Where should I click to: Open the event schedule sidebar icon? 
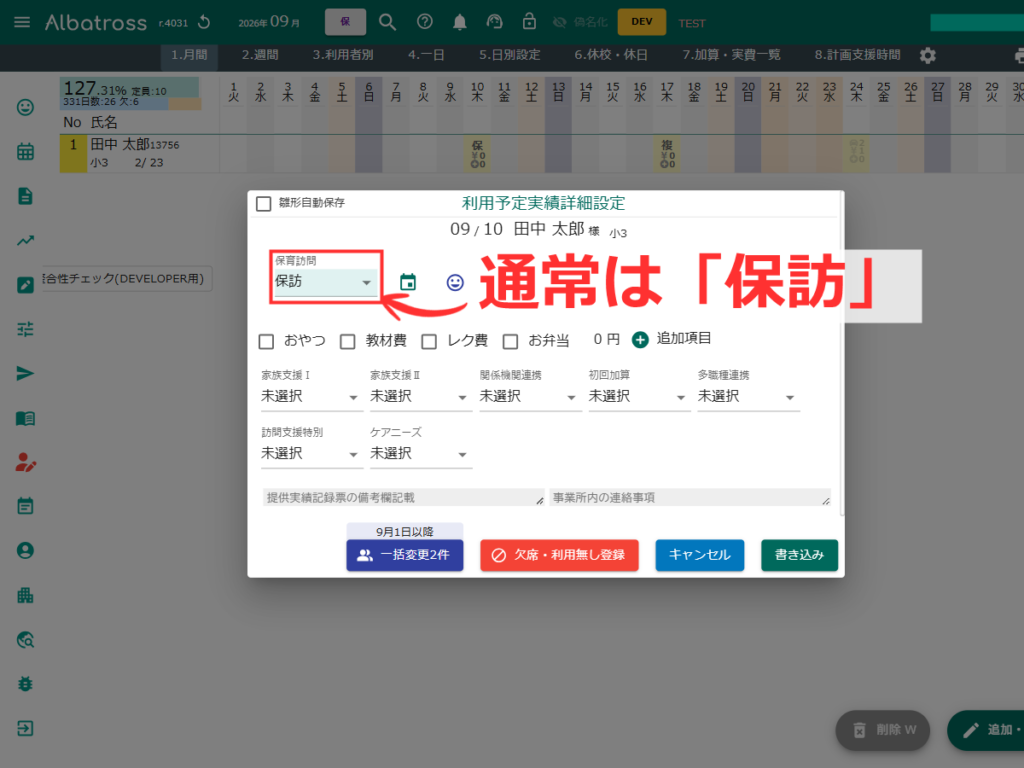25,506
